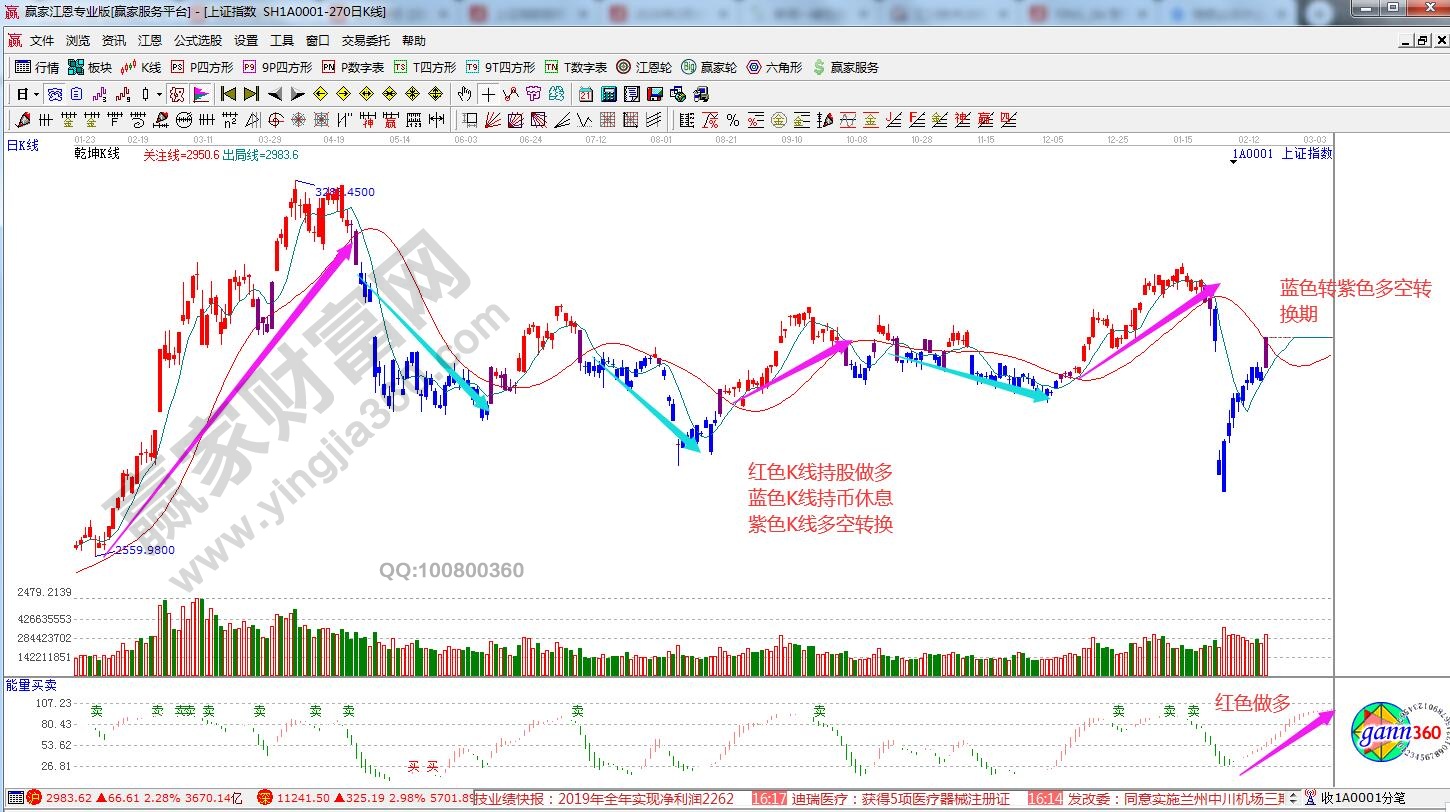Open the 交易委托 menu
The image size is (1450, 812).
[366, 41]
